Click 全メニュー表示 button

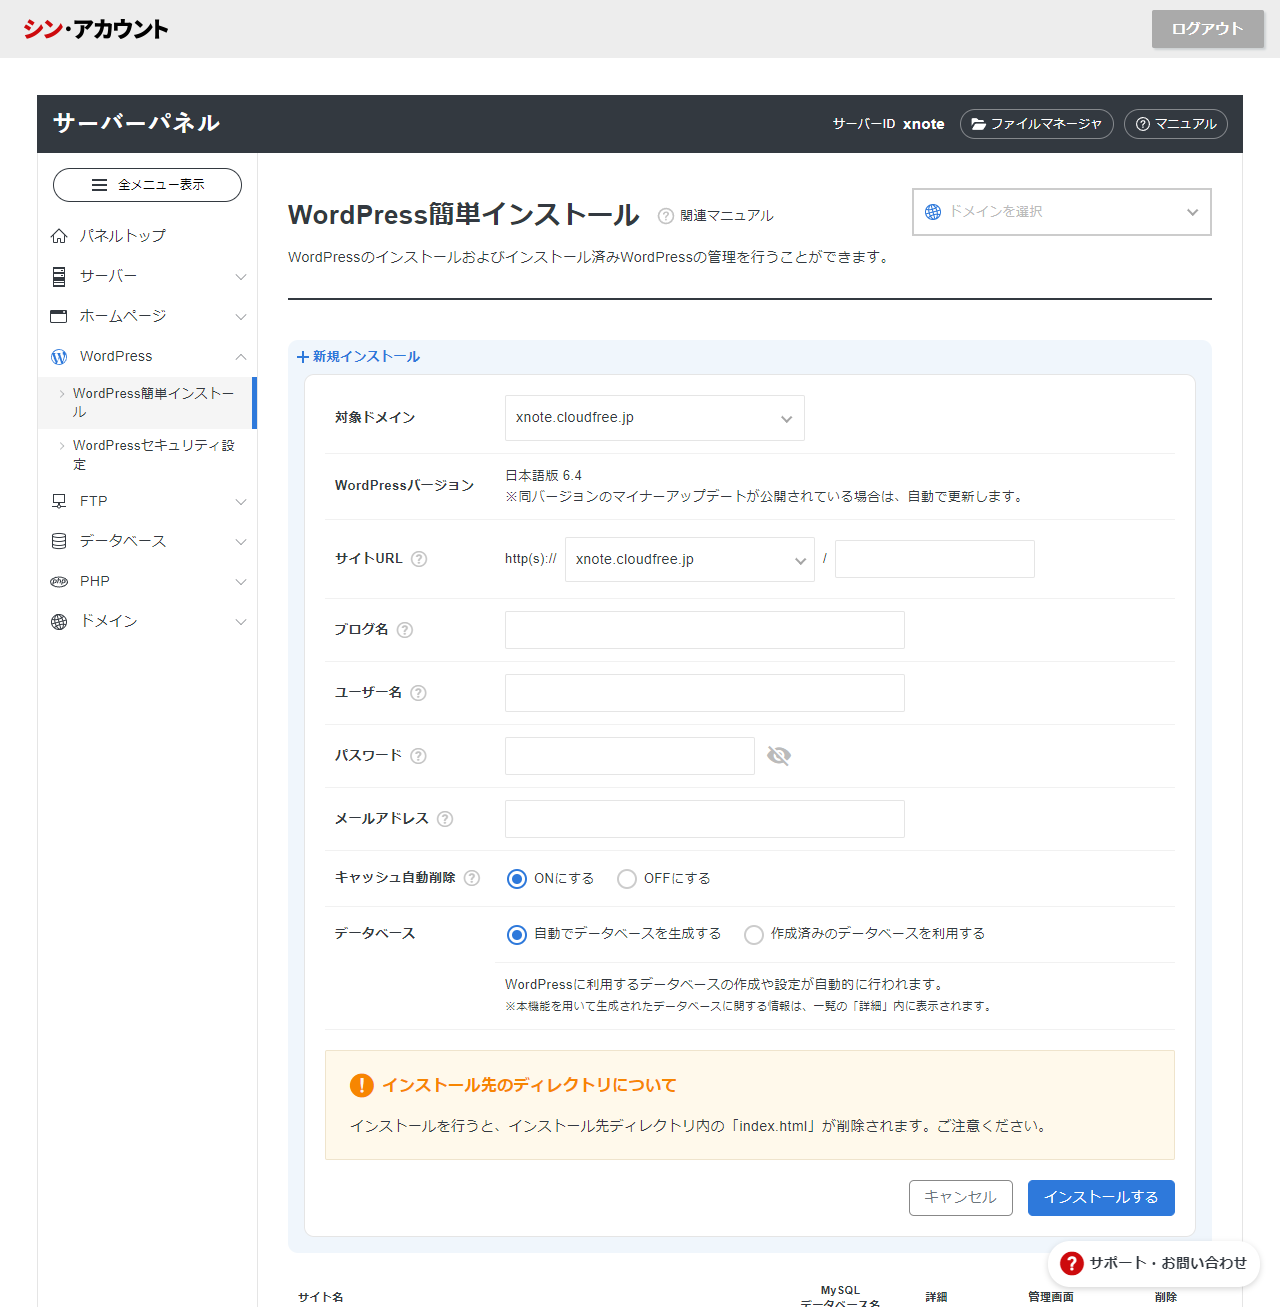coord(147,185)
